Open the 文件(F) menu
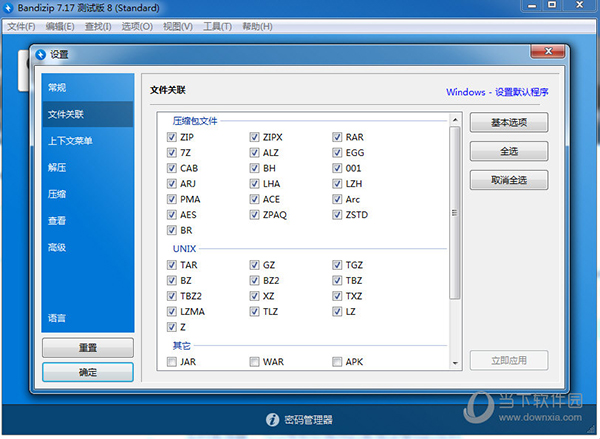 [x=21, y=26]
